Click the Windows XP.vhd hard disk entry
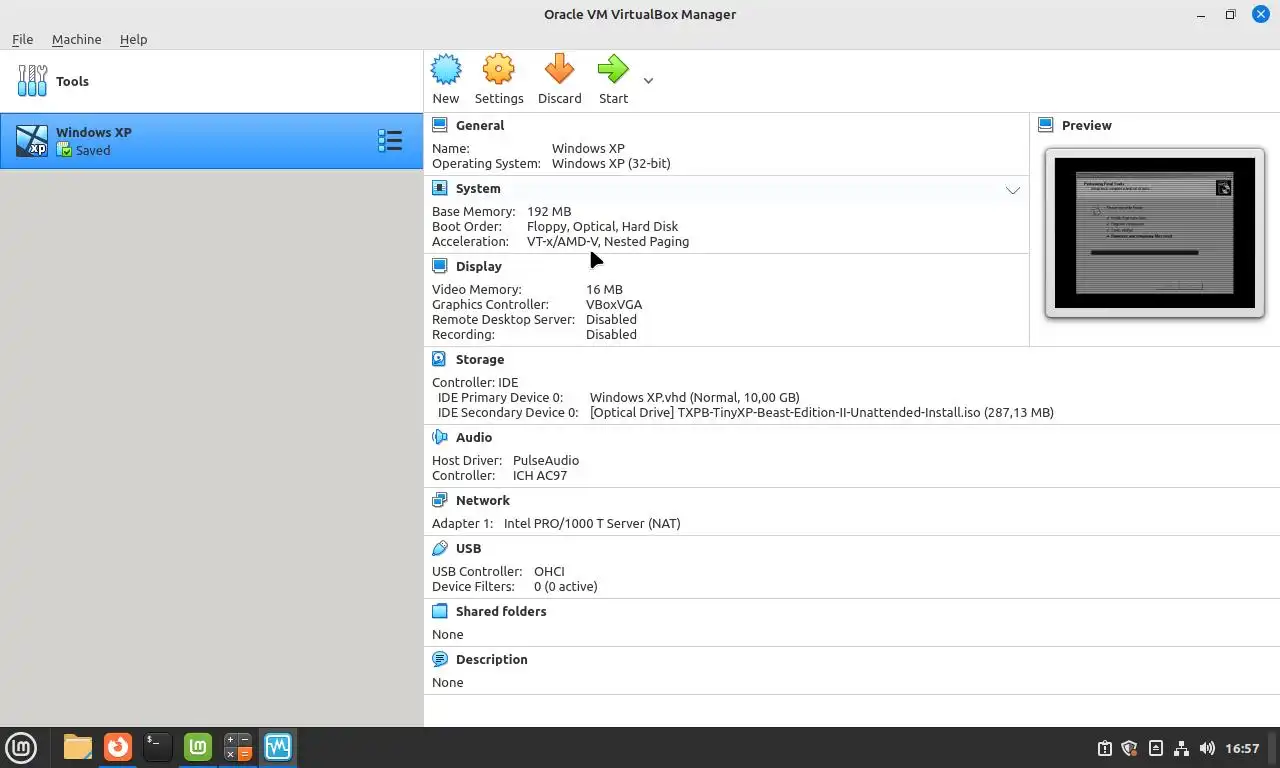 [695, 397]
